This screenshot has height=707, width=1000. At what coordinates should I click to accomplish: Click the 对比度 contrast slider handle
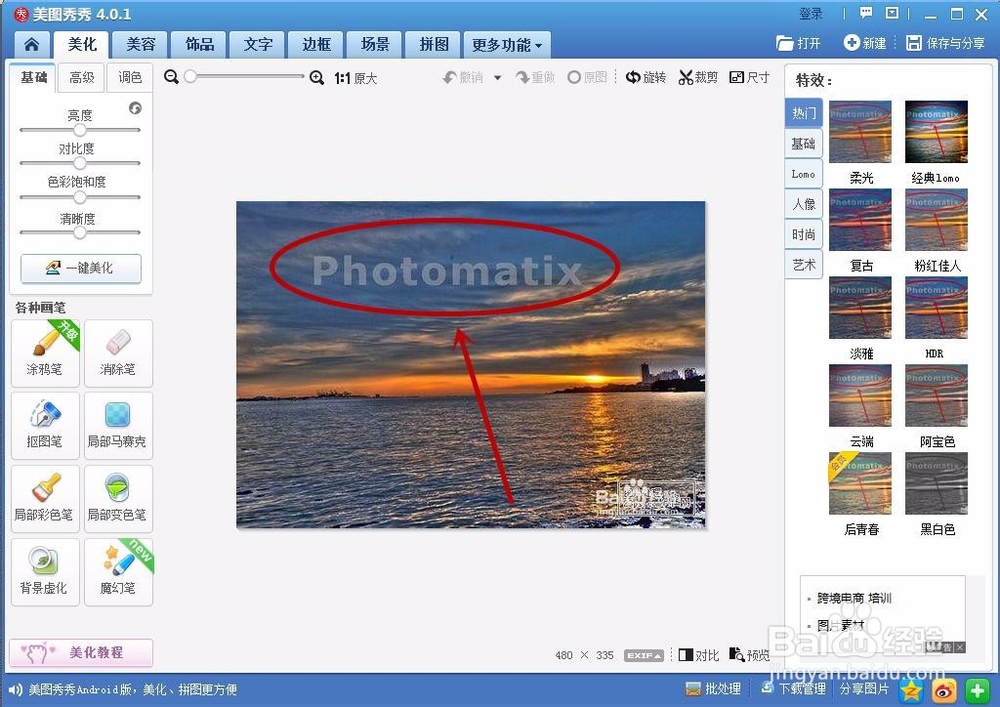coord(80,163)
